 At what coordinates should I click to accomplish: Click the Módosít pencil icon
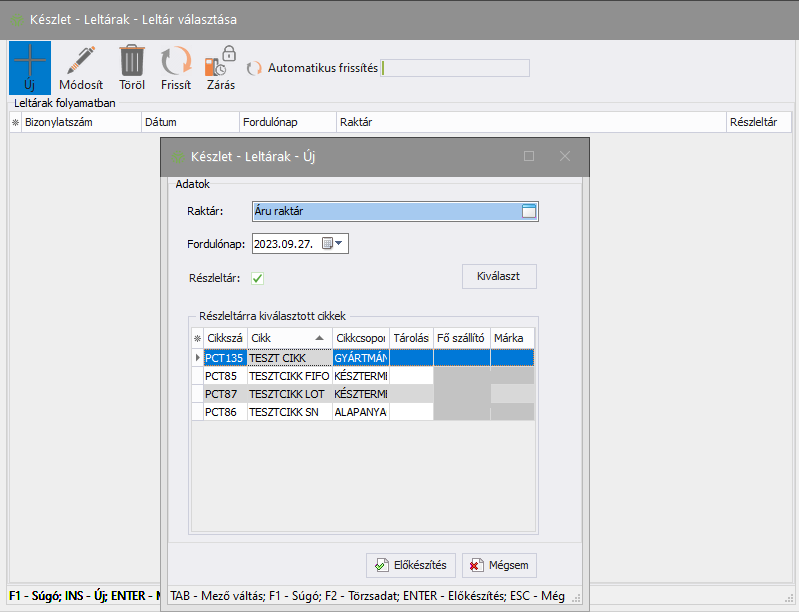[81, 60]
